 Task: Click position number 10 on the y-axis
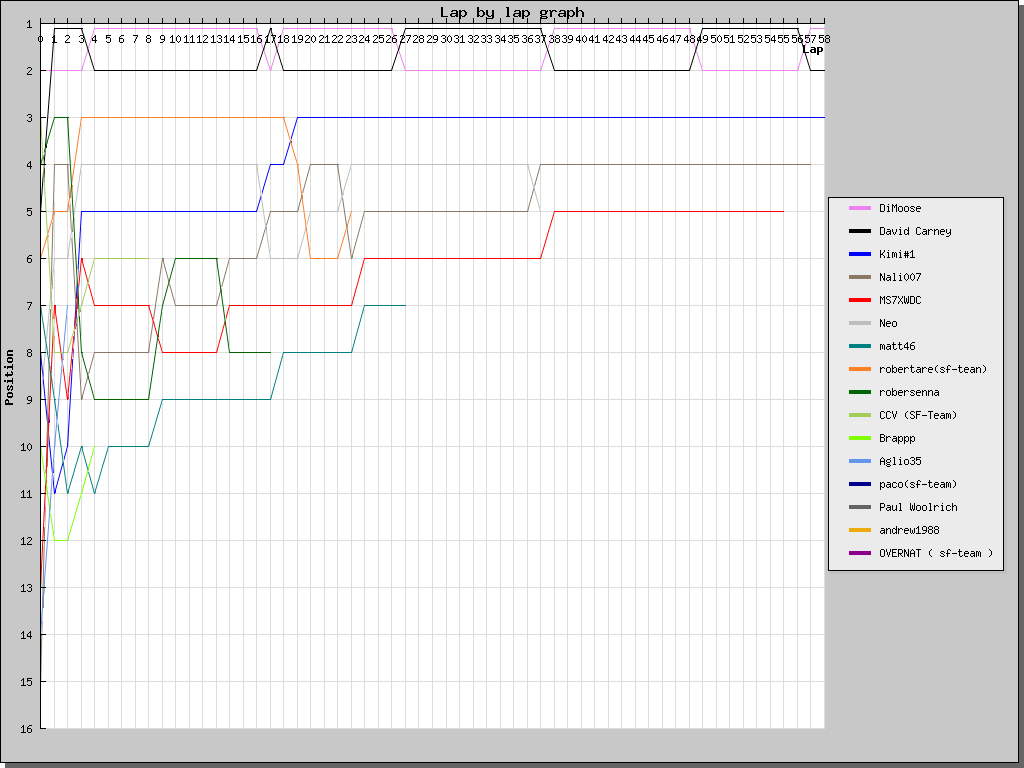tap(25, 447)
